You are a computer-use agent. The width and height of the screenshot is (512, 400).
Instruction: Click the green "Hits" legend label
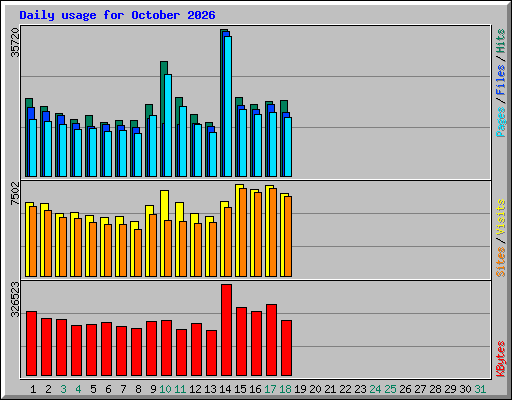pos(501,41)
